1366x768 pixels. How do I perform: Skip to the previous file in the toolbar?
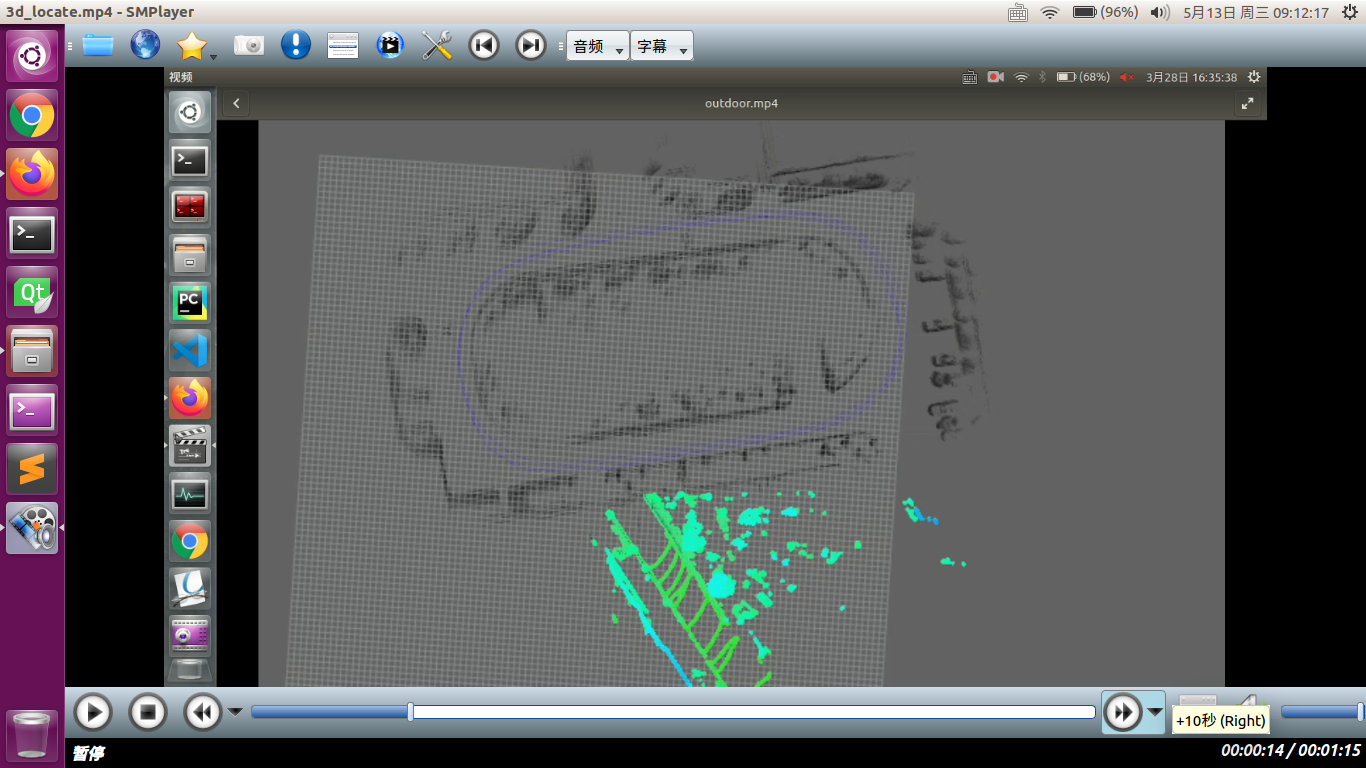click(484, 45)
